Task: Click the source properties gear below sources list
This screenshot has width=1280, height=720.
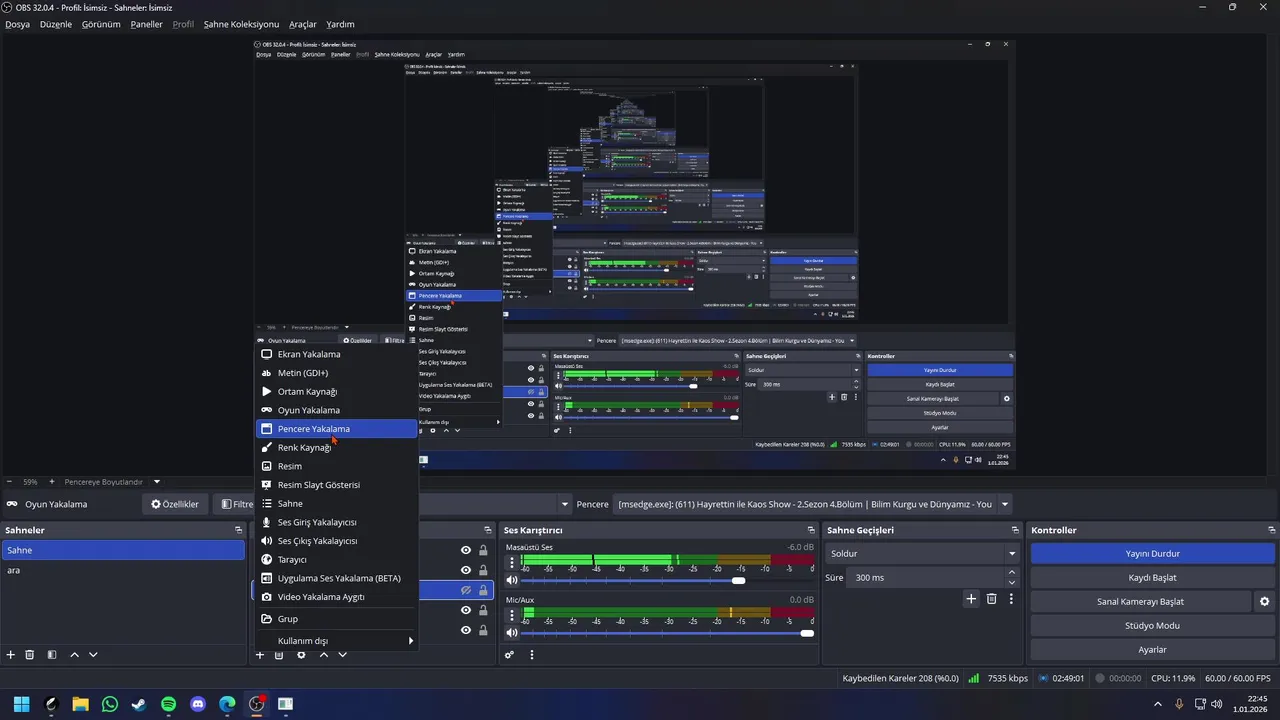Action: click(x=301, y=655)
